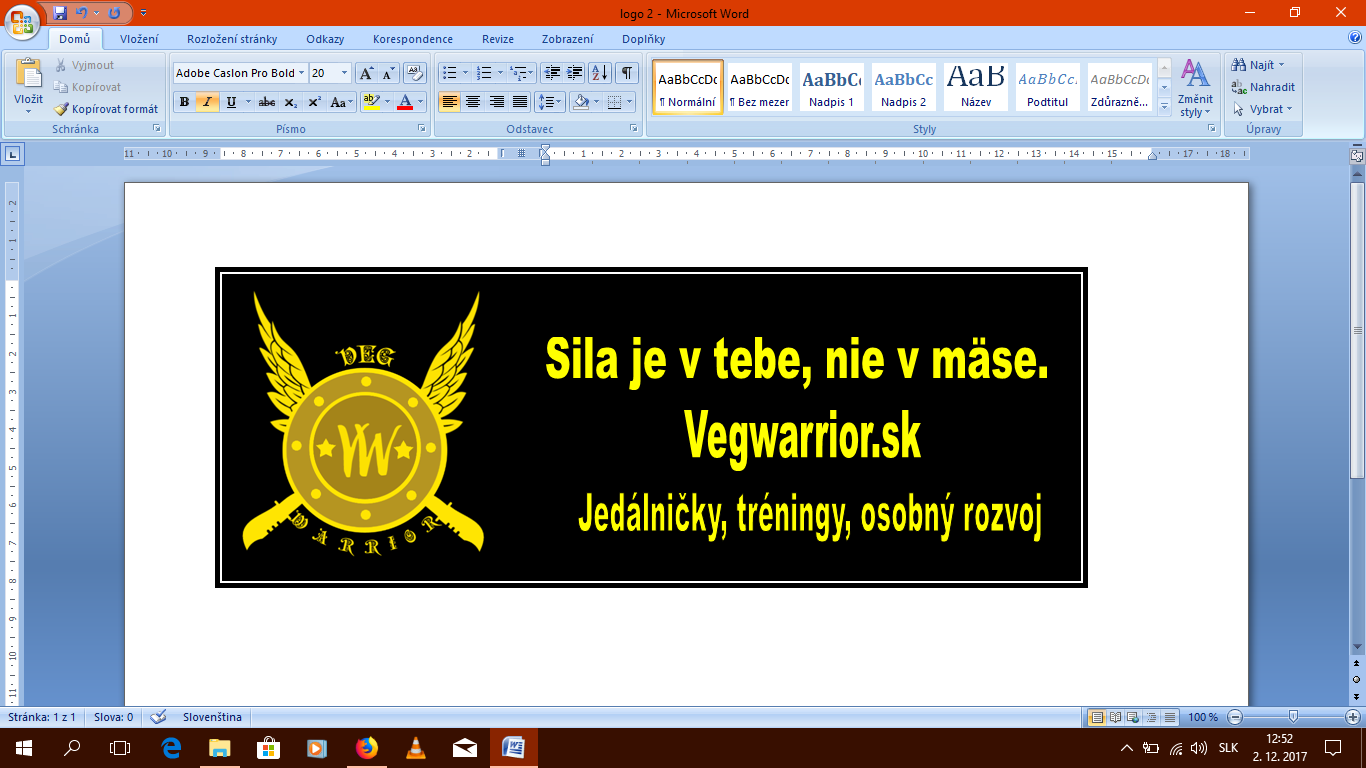Click the tab selector box at ruler corner
1366x768 pixels.
click(13, 155)
